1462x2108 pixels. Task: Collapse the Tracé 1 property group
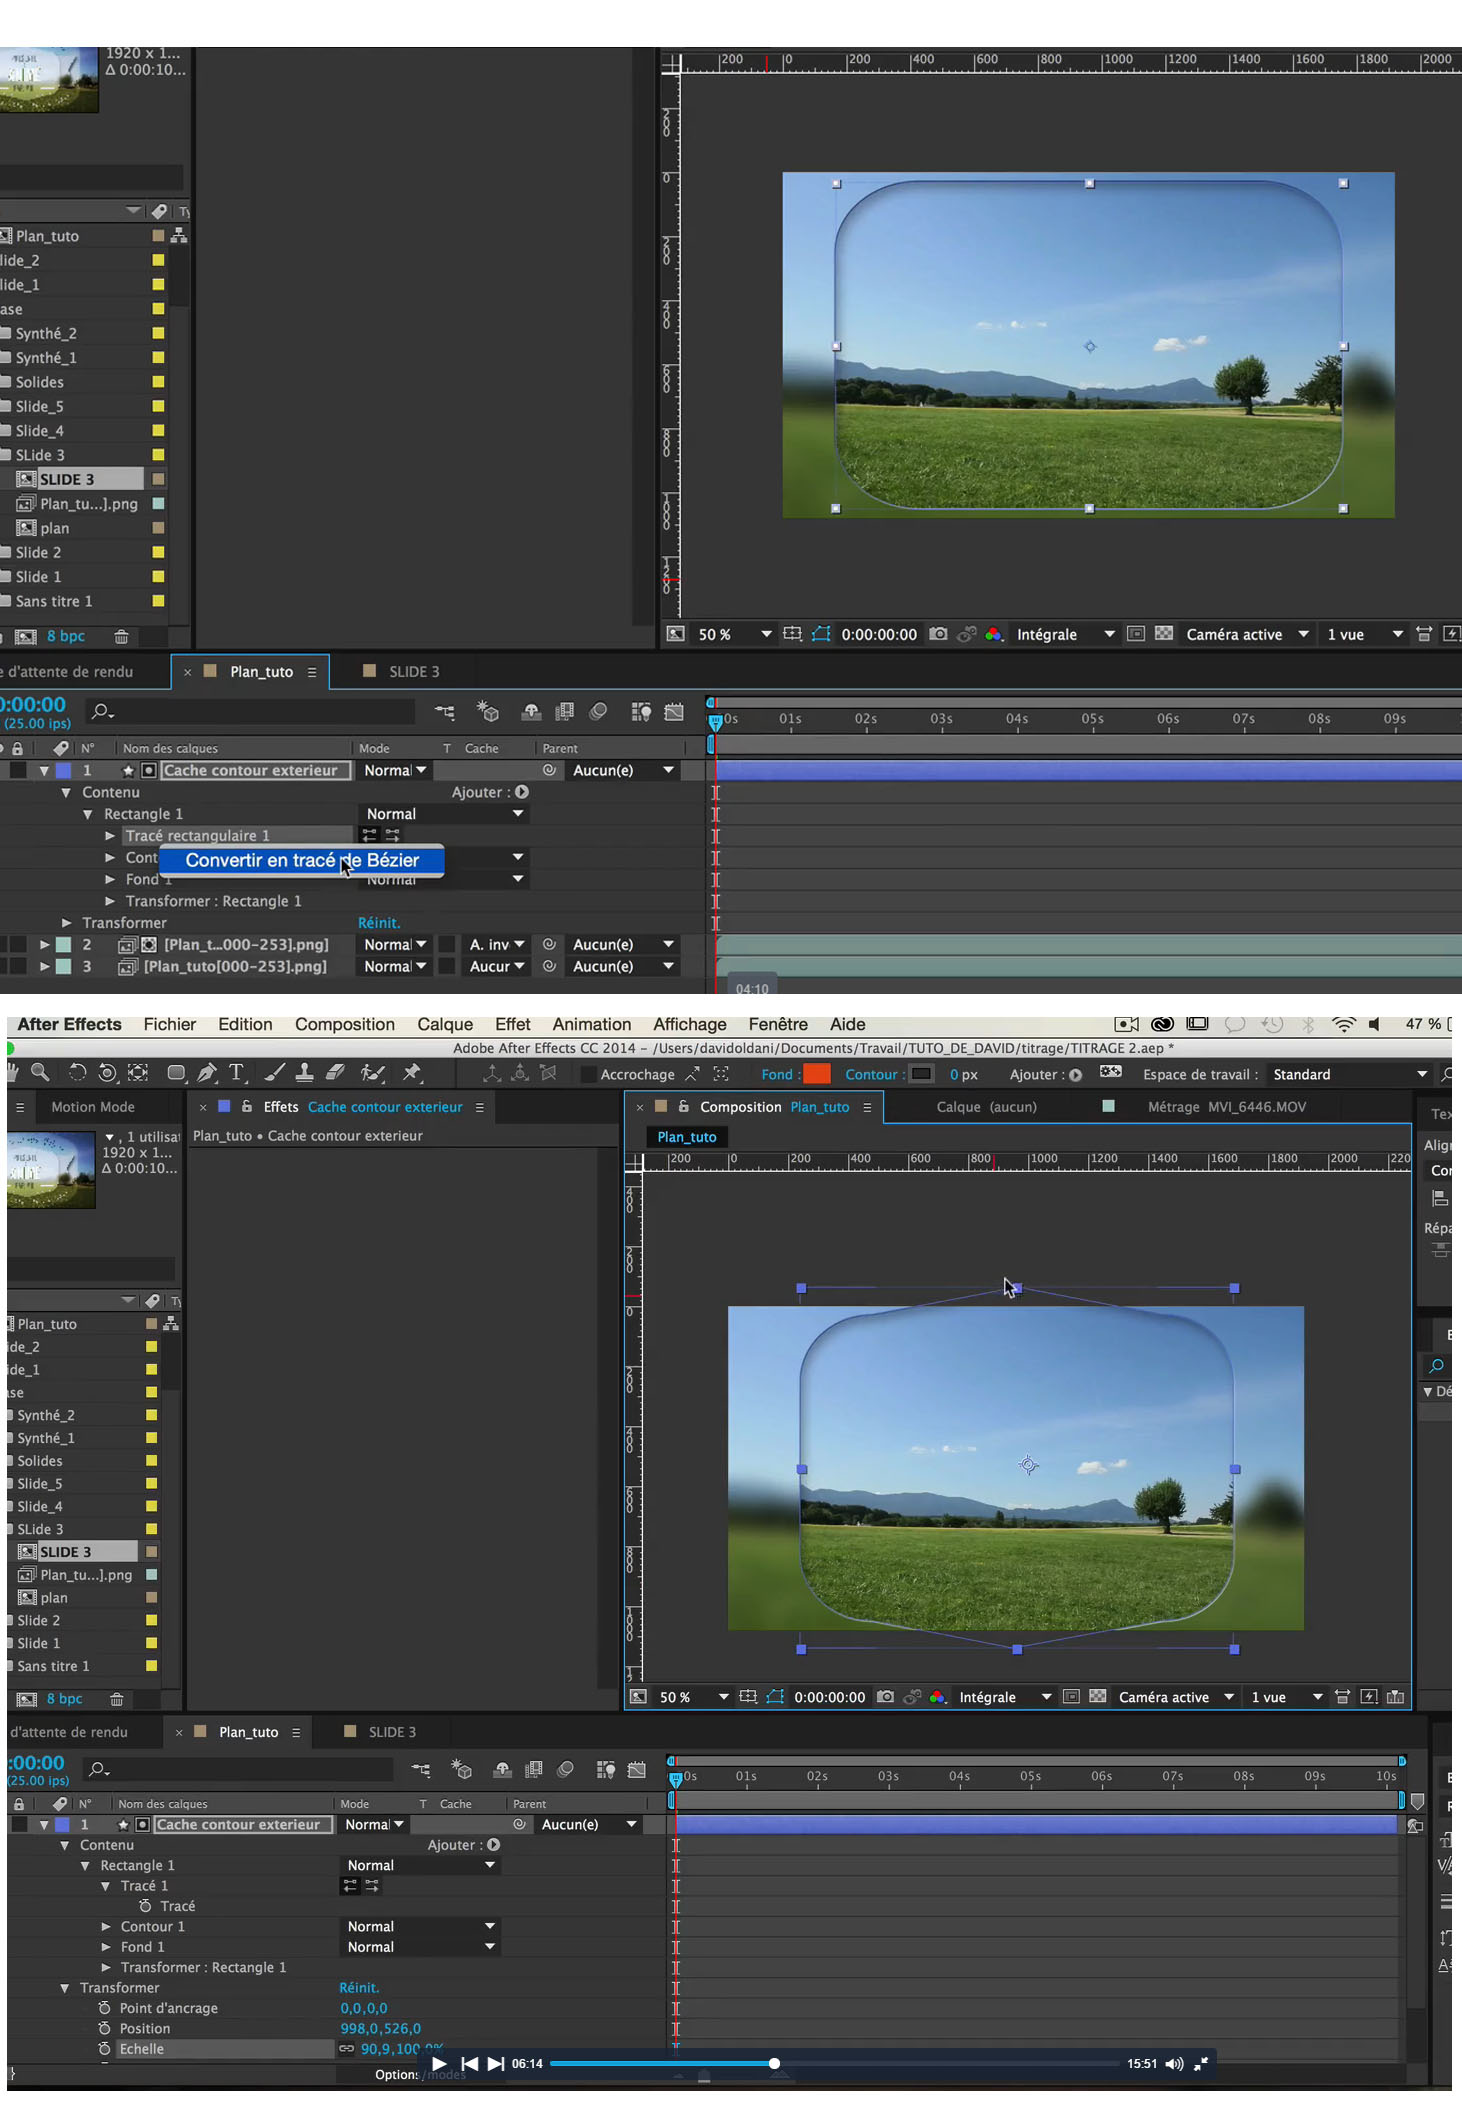pyautogui.click(x=106, y=1886)
